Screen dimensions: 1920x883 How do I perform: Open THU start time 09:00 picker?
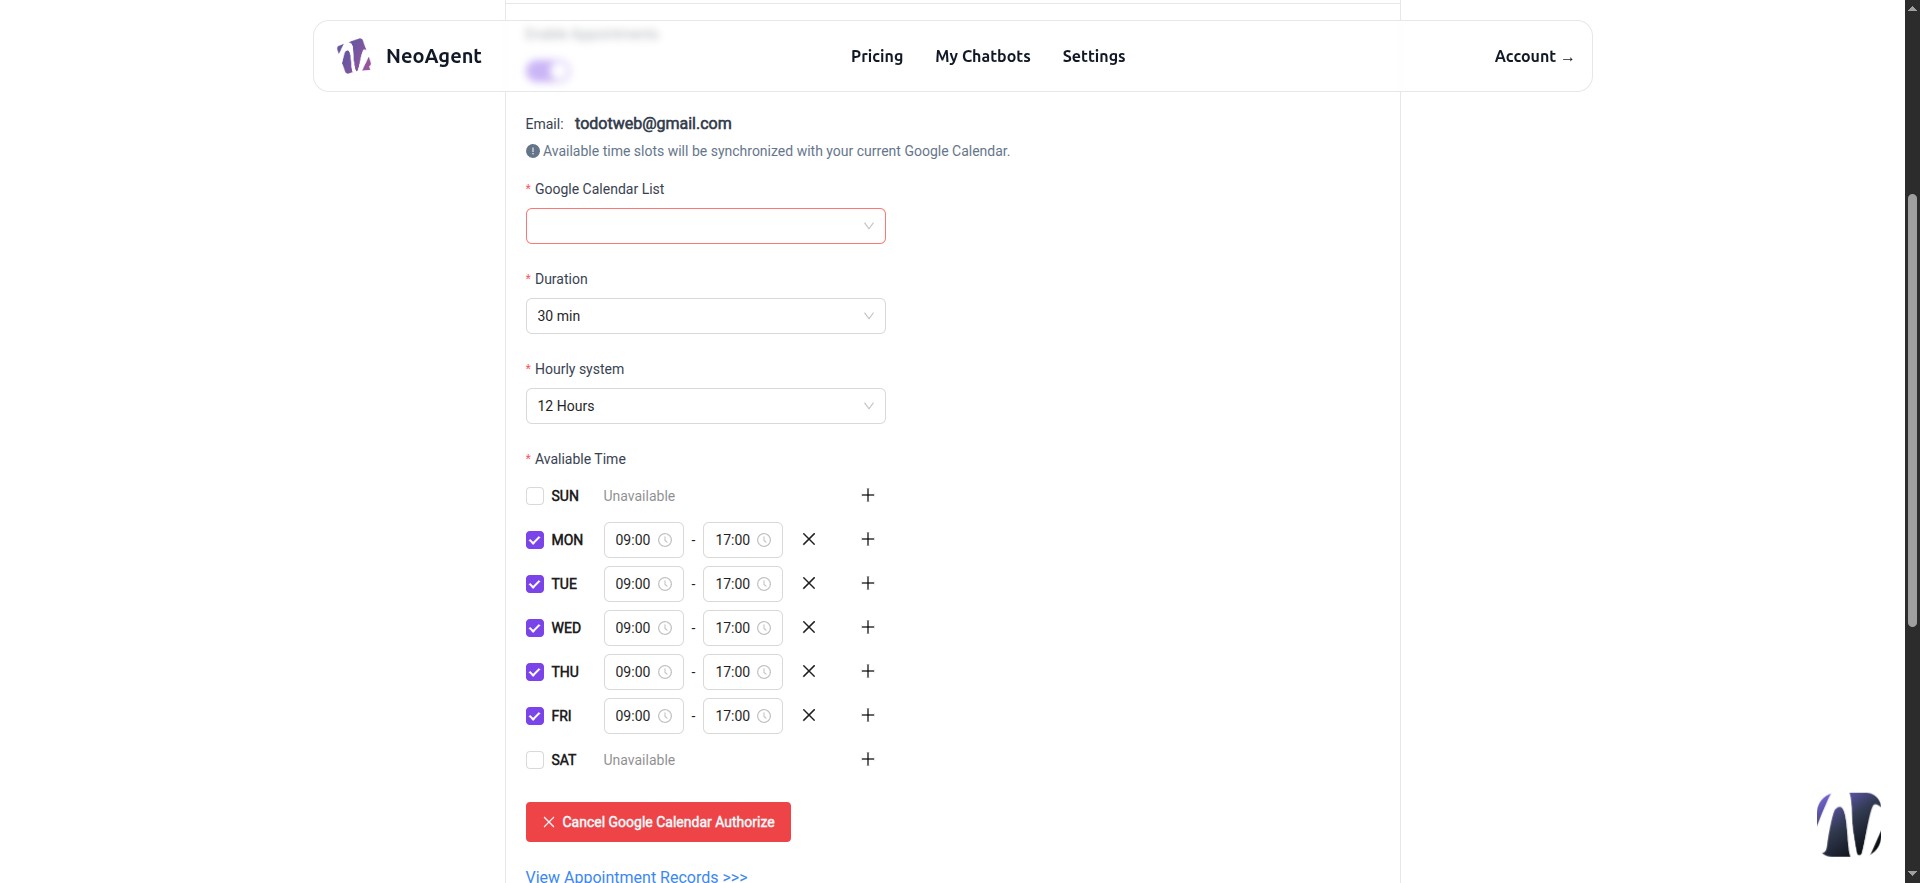click(x=644, y=672)
